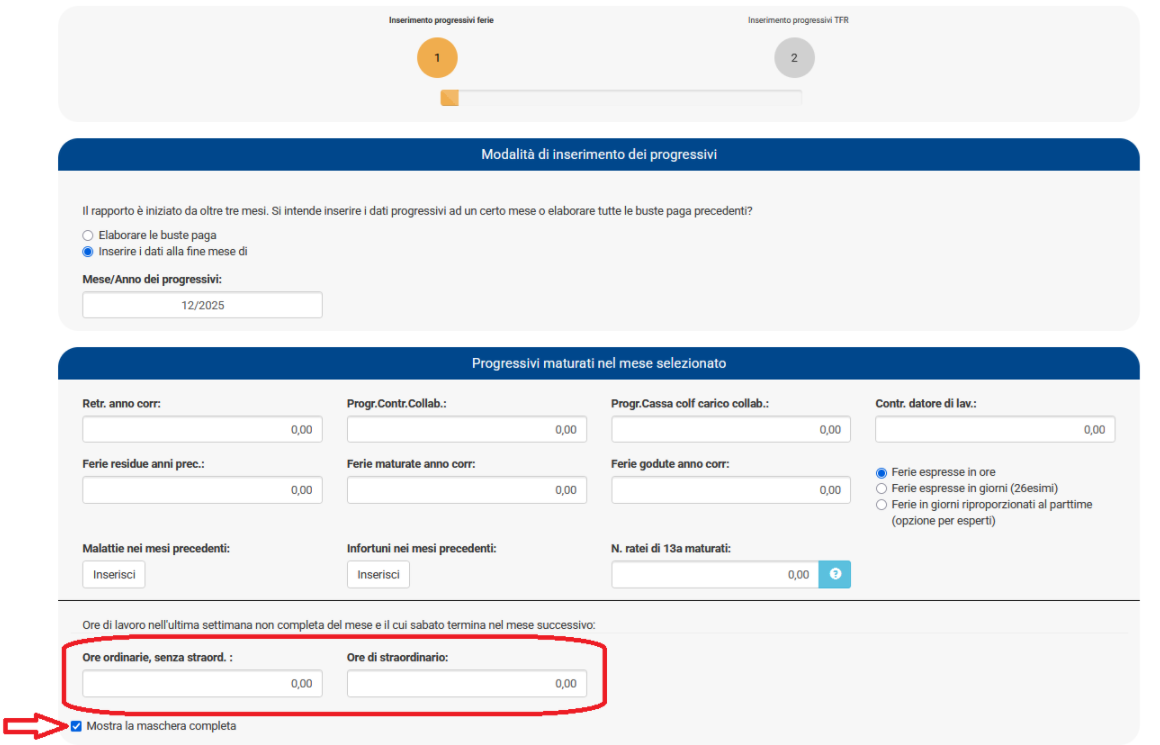This screenshot has width=1160, height=745.
Task: Choose 'Ferie in giorni riproporzionati al parttime'
Action: [881, 505]
